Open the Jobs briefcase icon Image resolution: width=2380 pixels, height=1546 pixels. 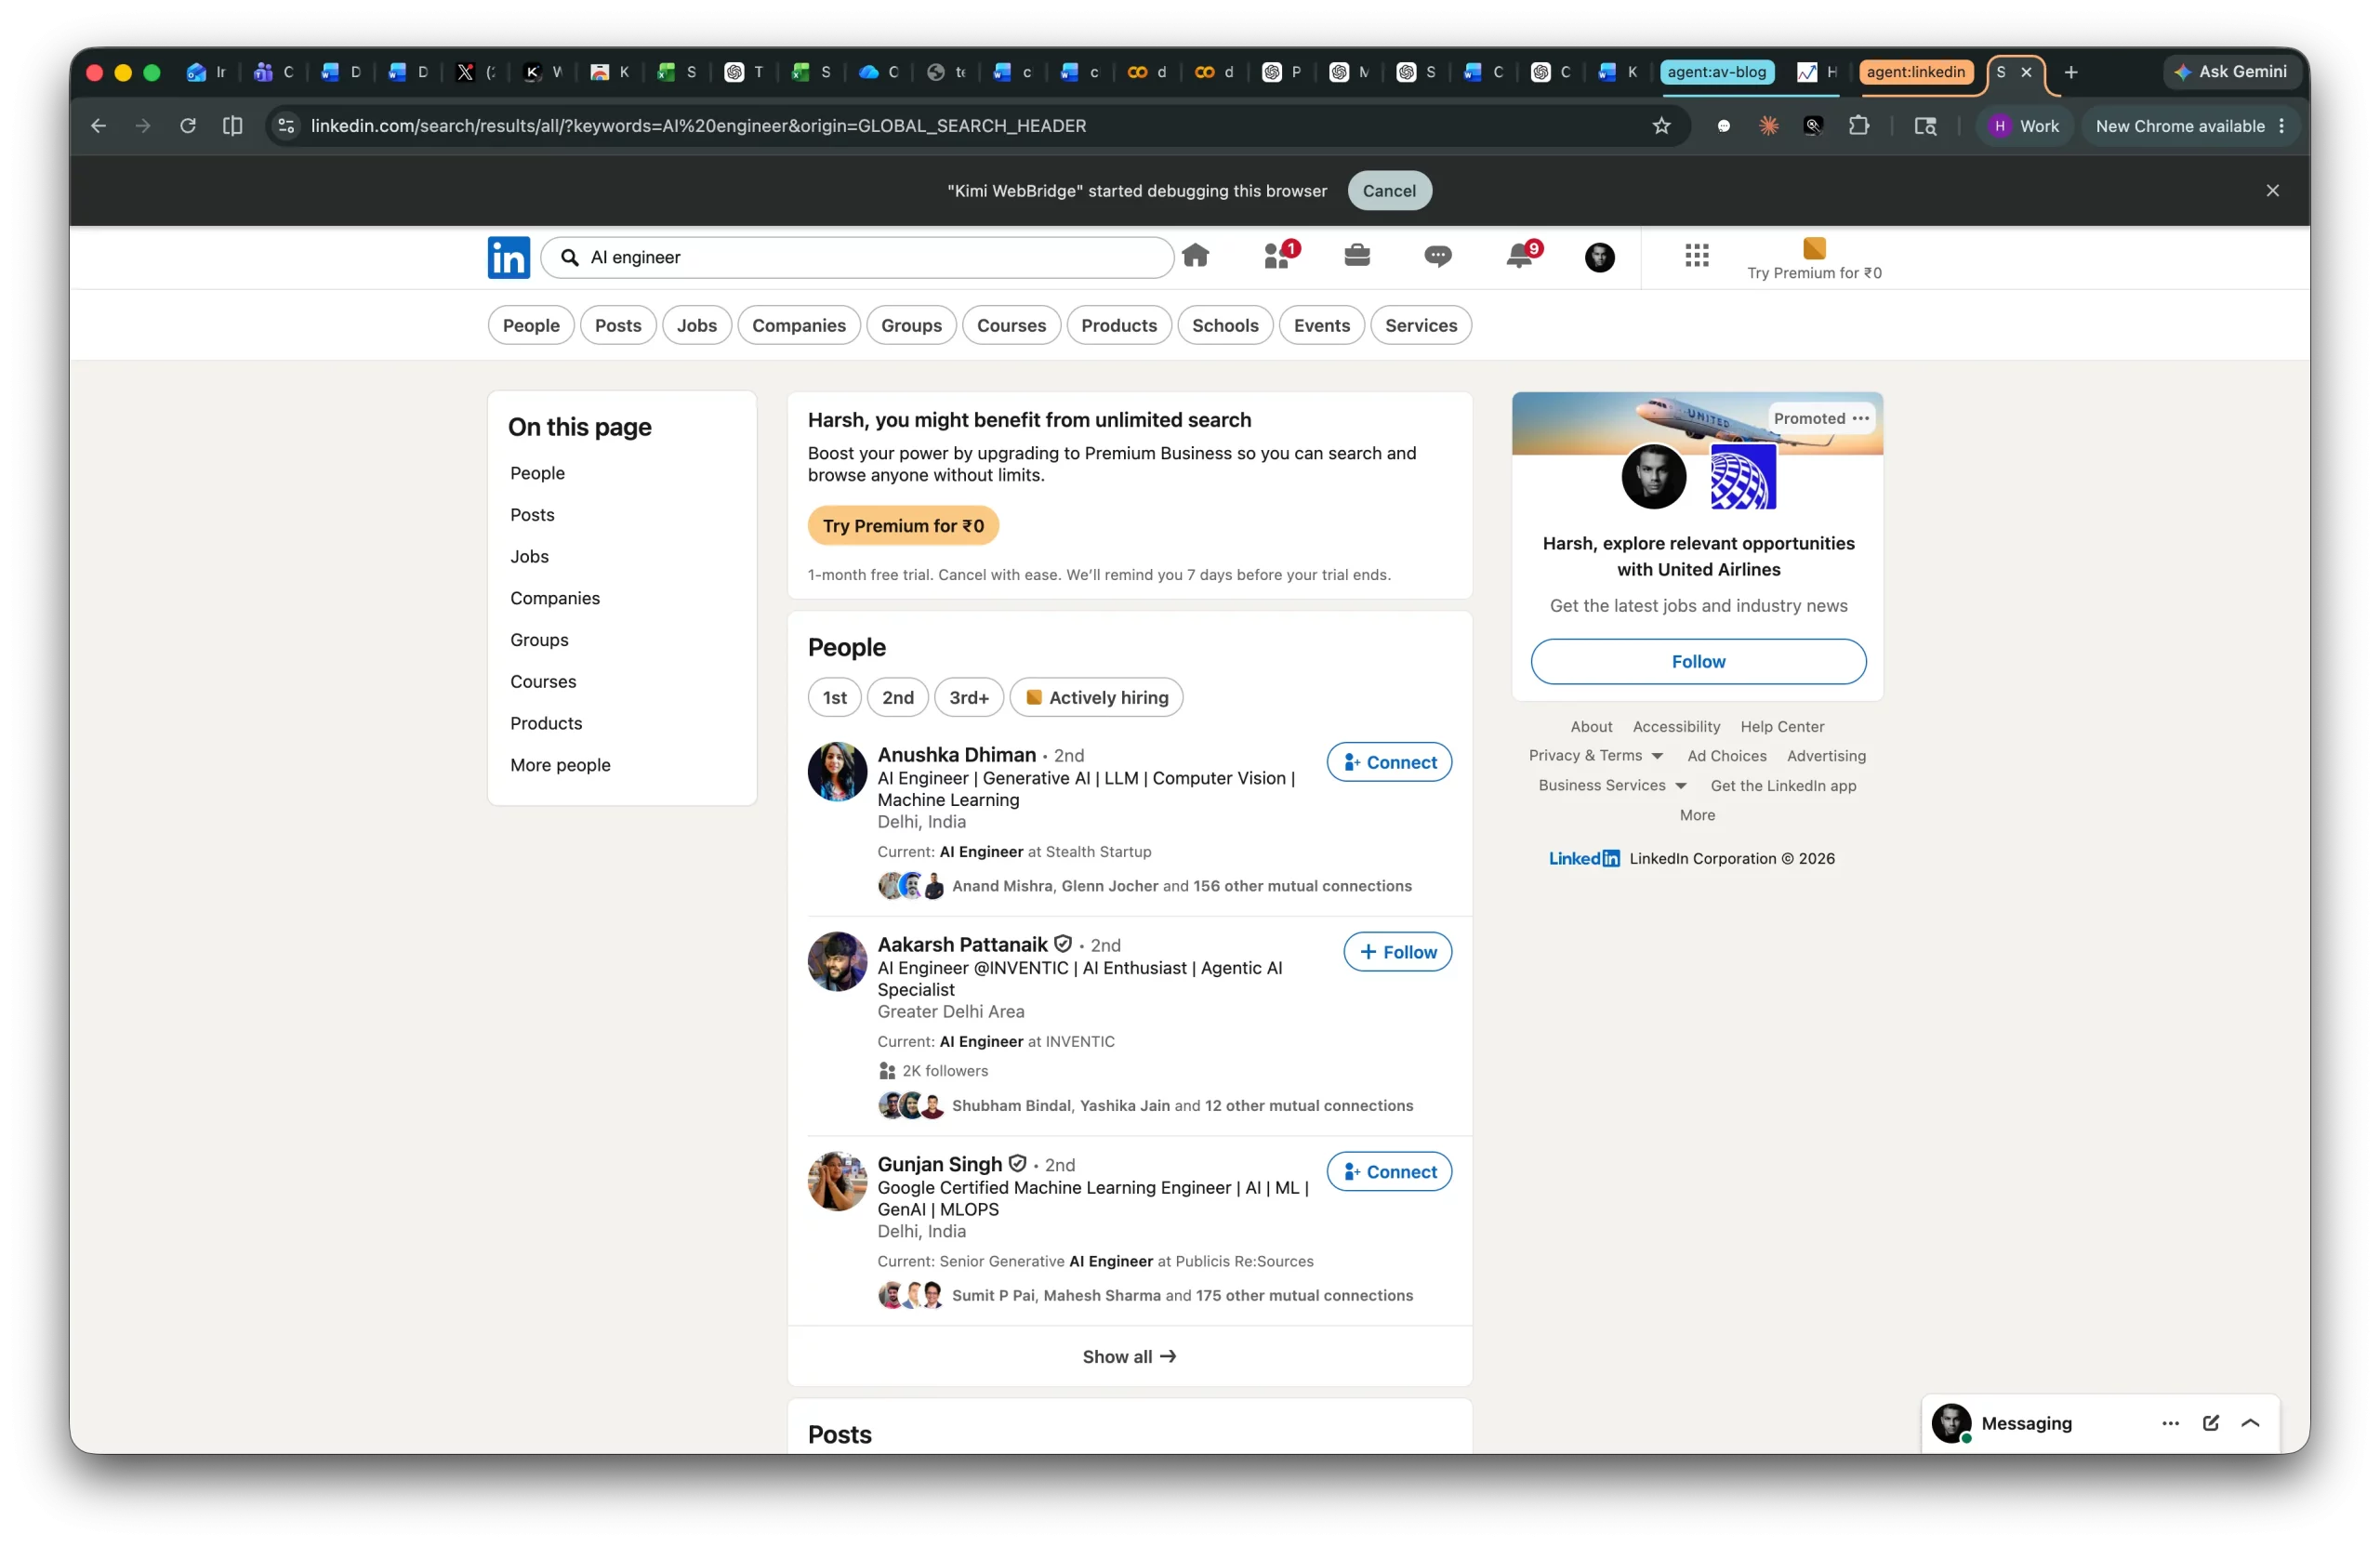pyautogui.click(x=1357, y=256)
